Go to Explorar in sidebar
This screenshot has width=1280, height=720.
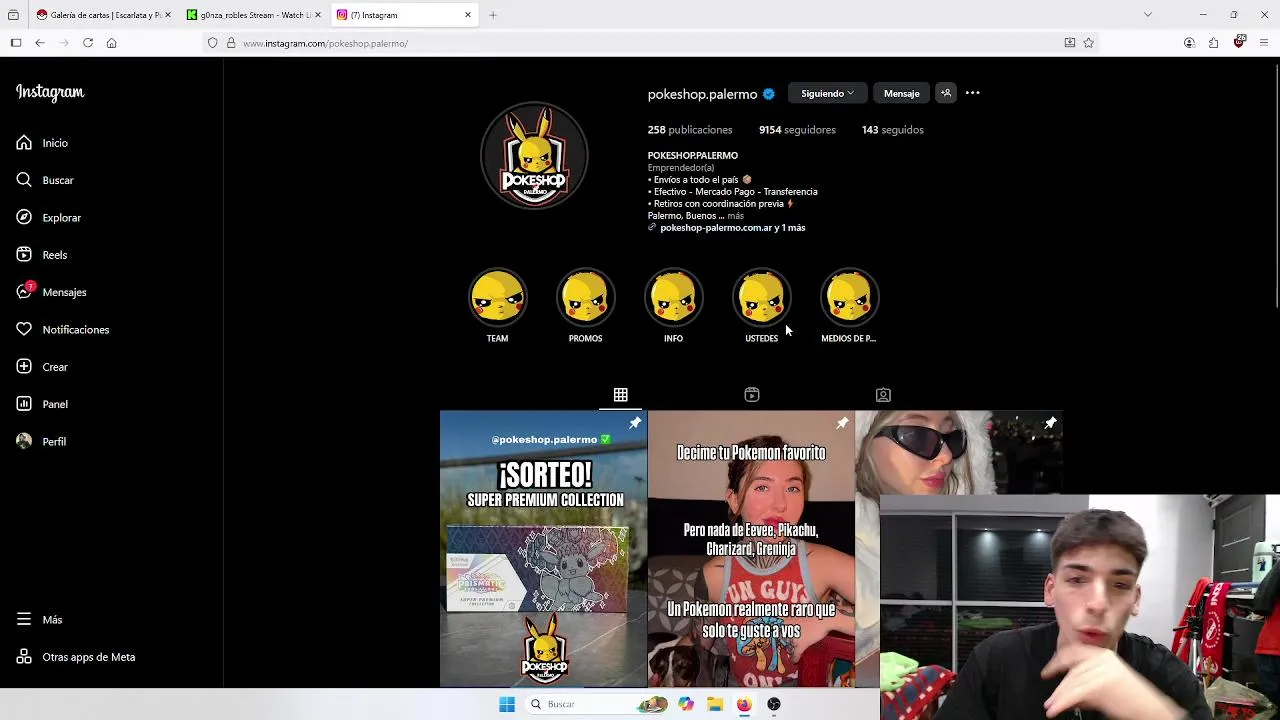click(x=48, y=217)
